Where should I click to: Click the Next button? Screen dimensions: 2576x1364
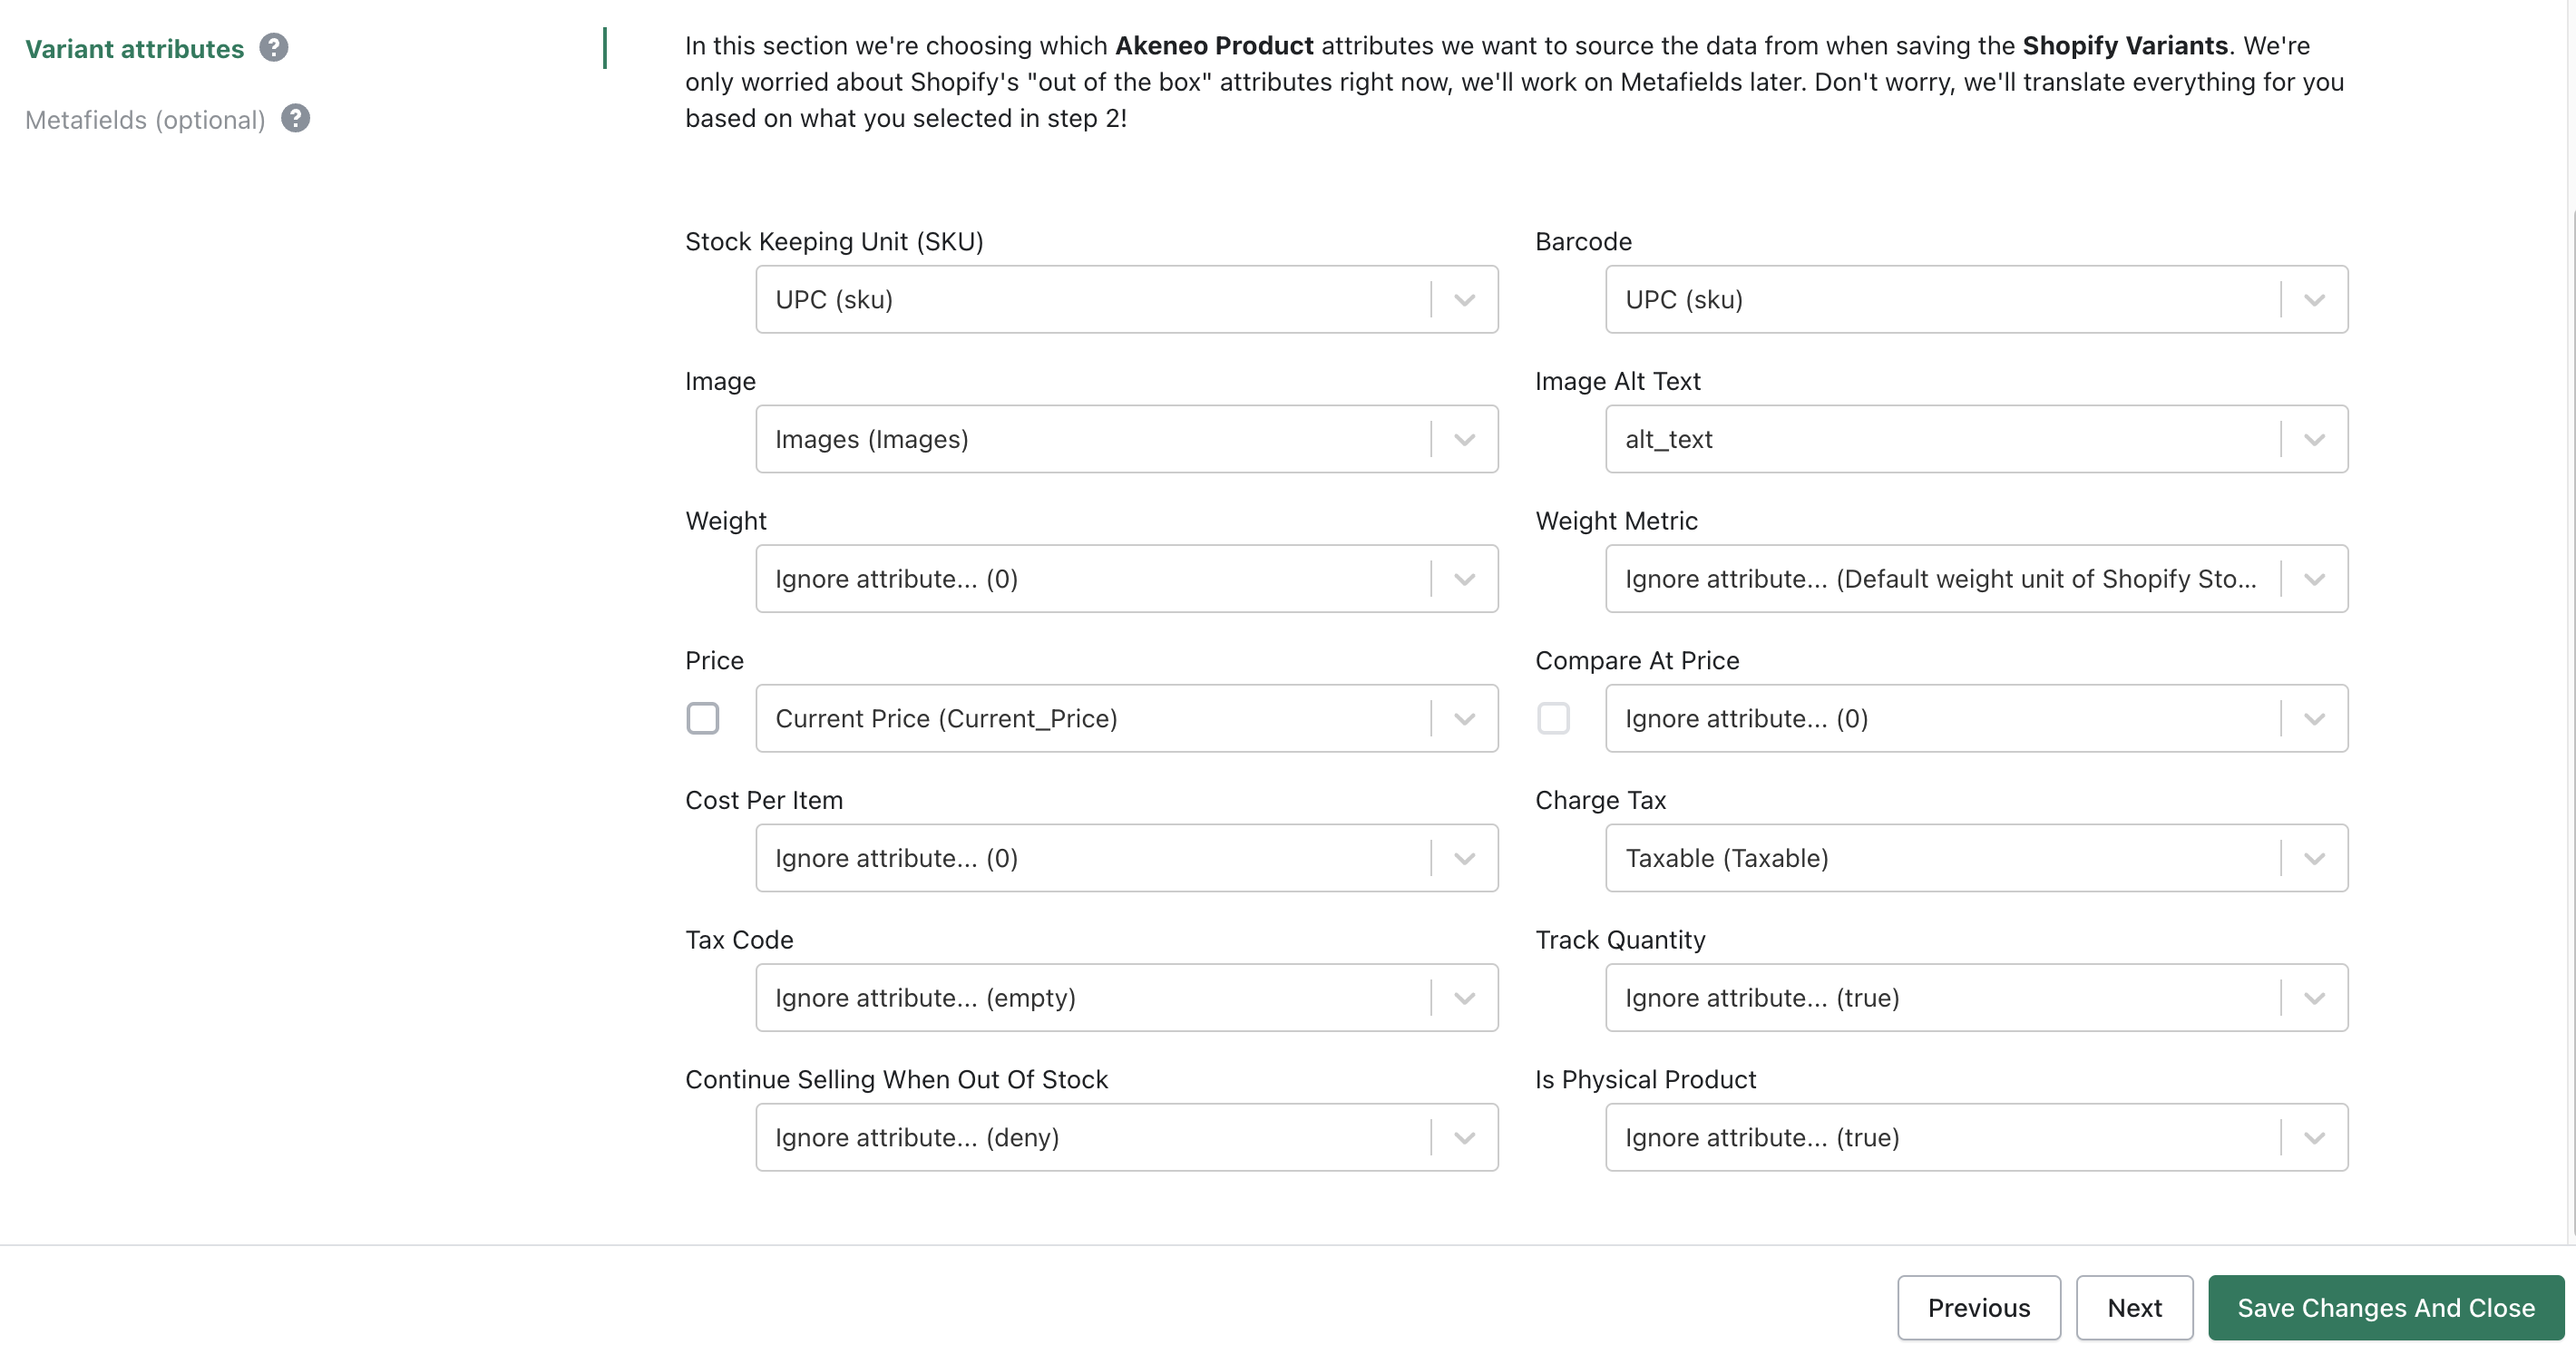point(2134,1308)
